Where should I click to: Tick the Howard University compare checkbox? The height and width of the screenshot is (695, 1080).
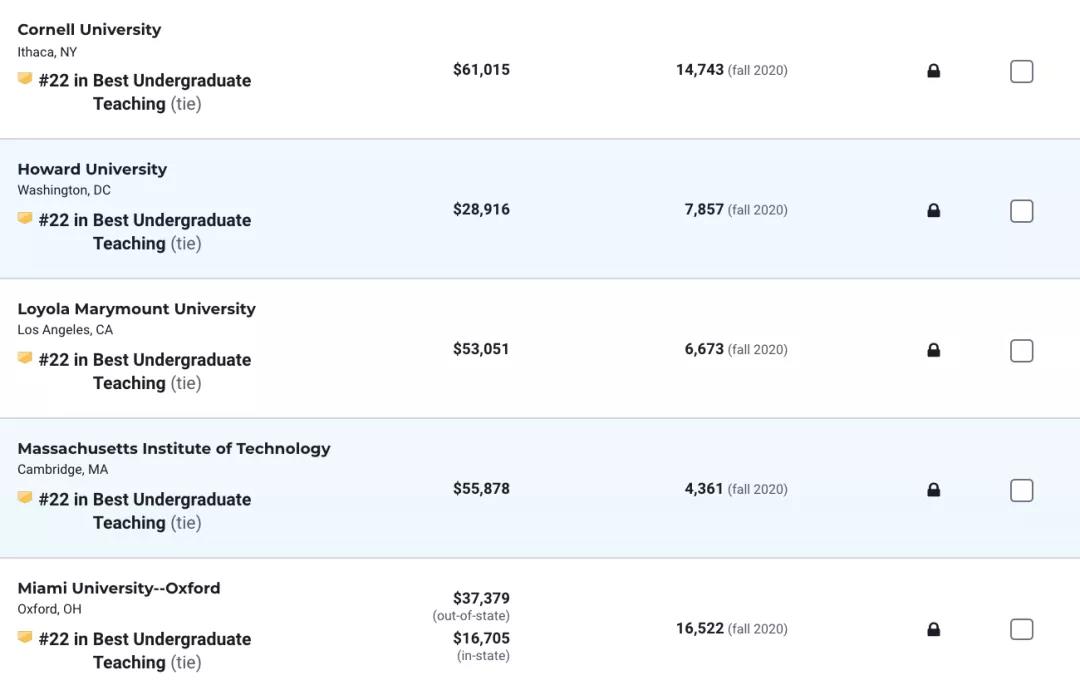click(1021, 211)
